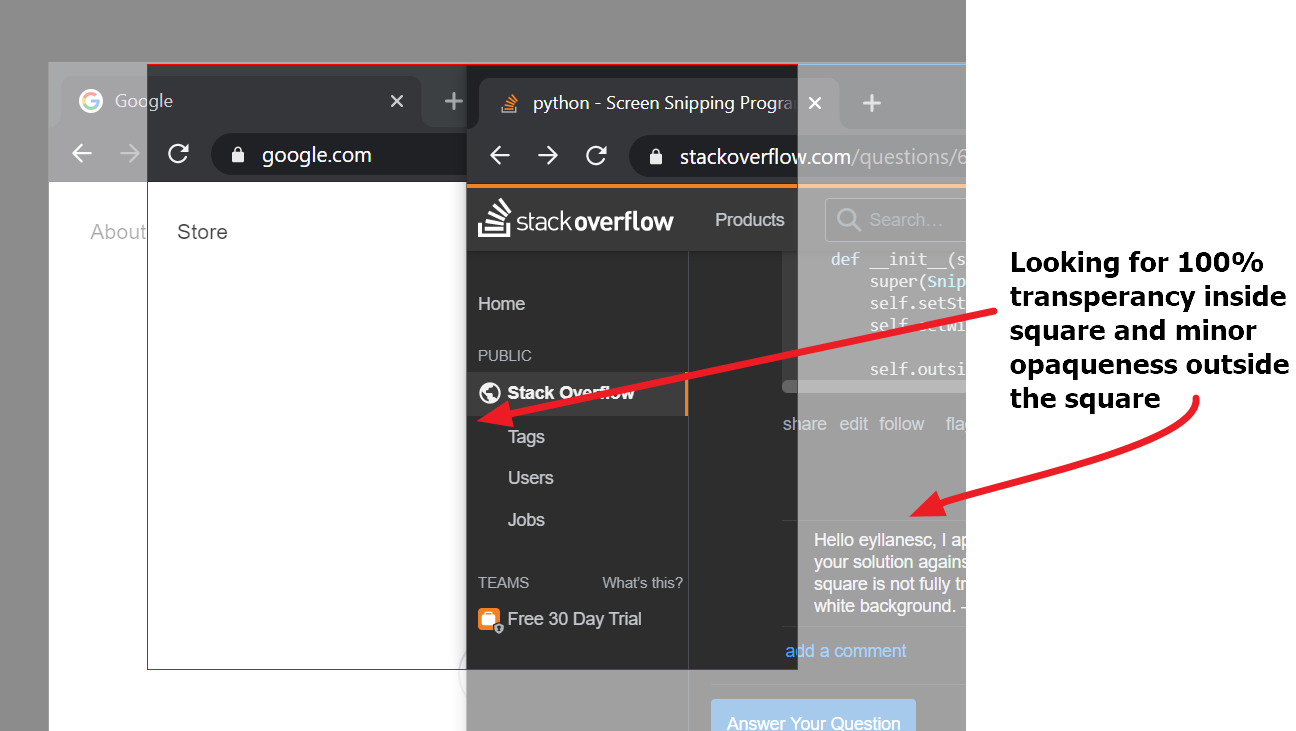Reload the google.com page
The image size is (1296, 731).
coord(178,154)
